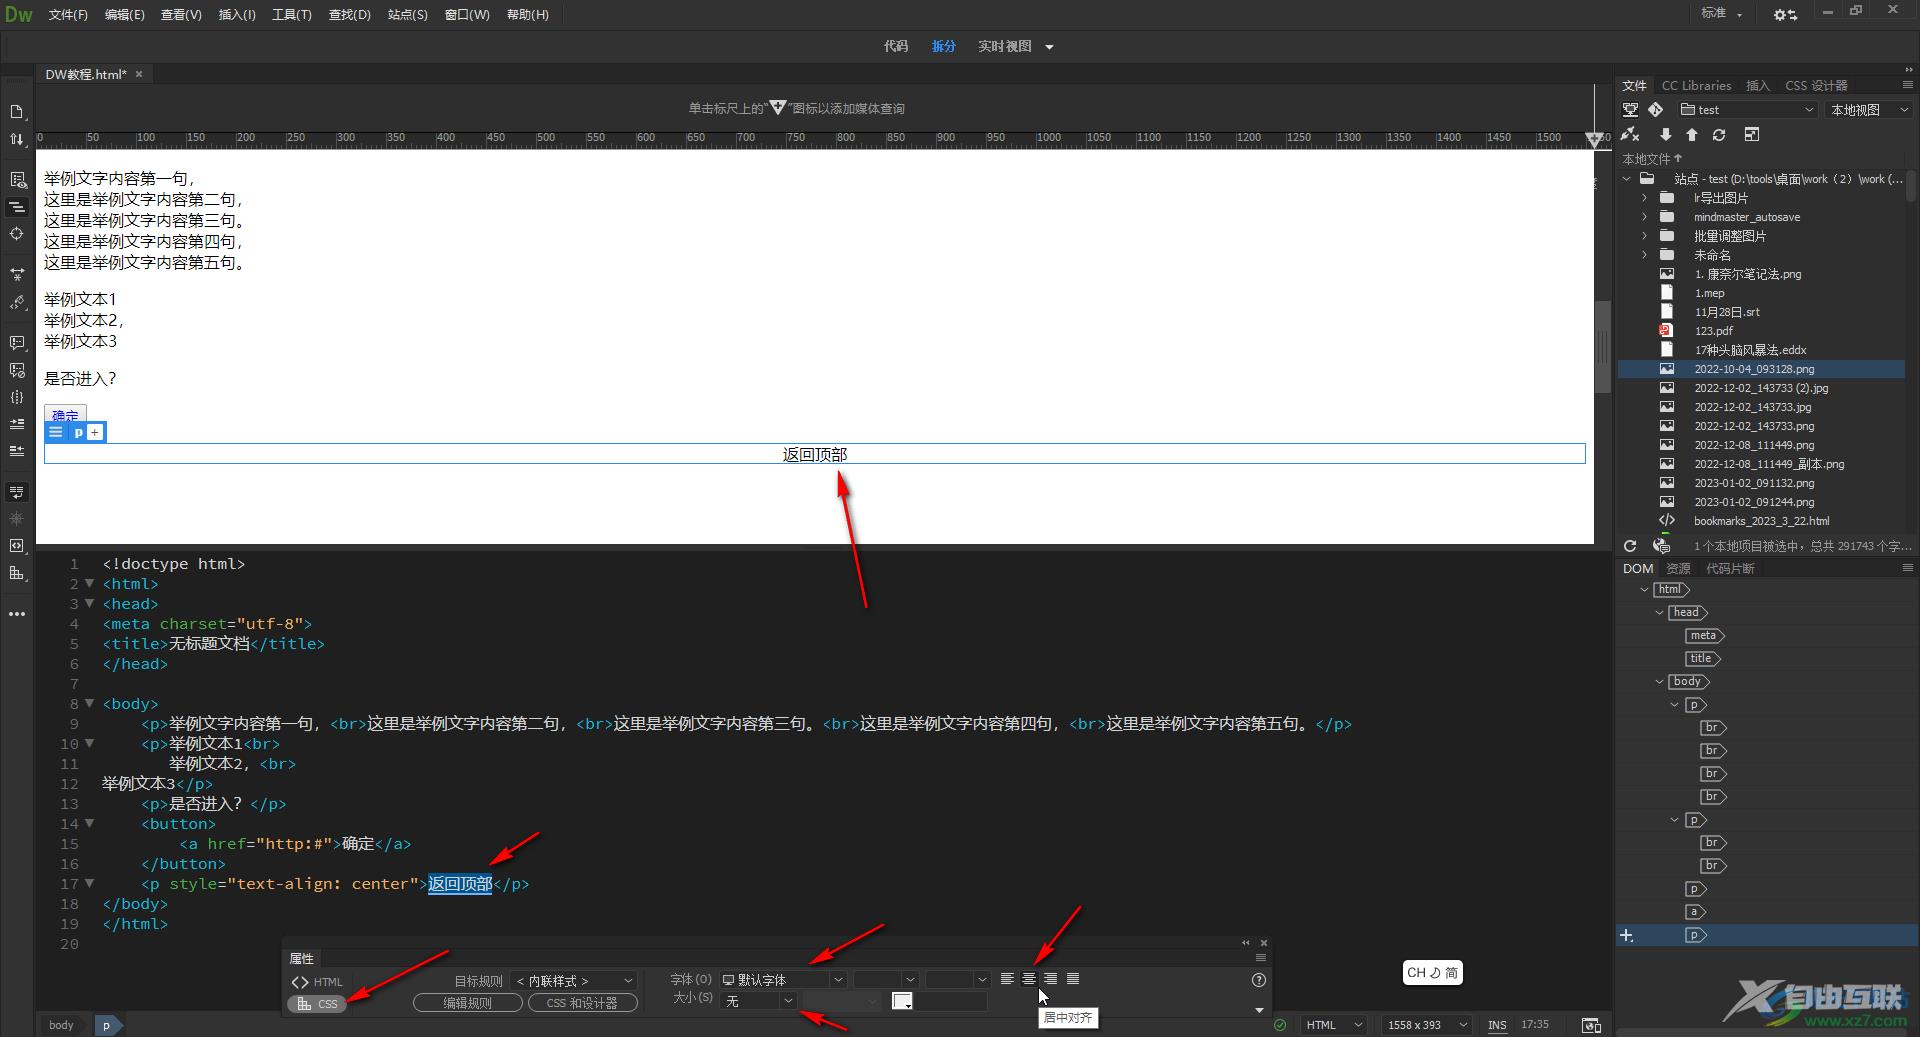The image size is (1920, 1037).
Task: Enable Inspect mode crosshair icon
Action: click(x=17, y=234)
